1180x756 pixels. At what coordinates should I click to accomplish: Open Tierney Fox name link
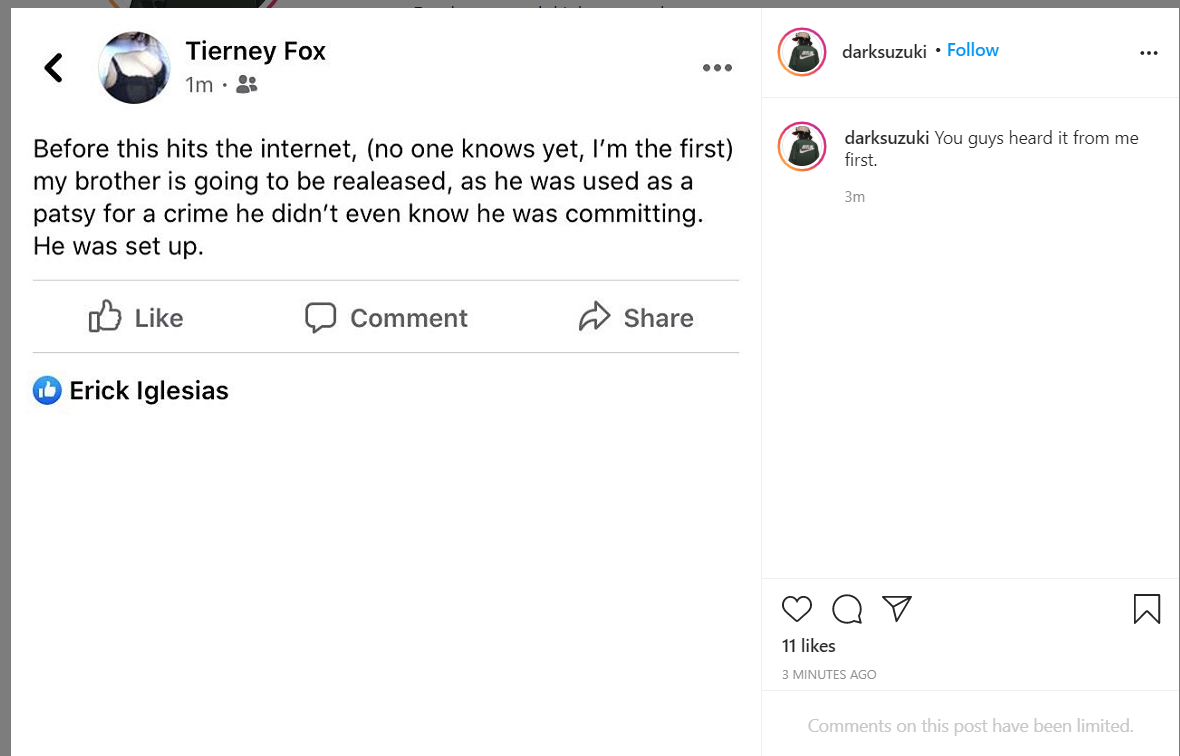tap(255, 50)
